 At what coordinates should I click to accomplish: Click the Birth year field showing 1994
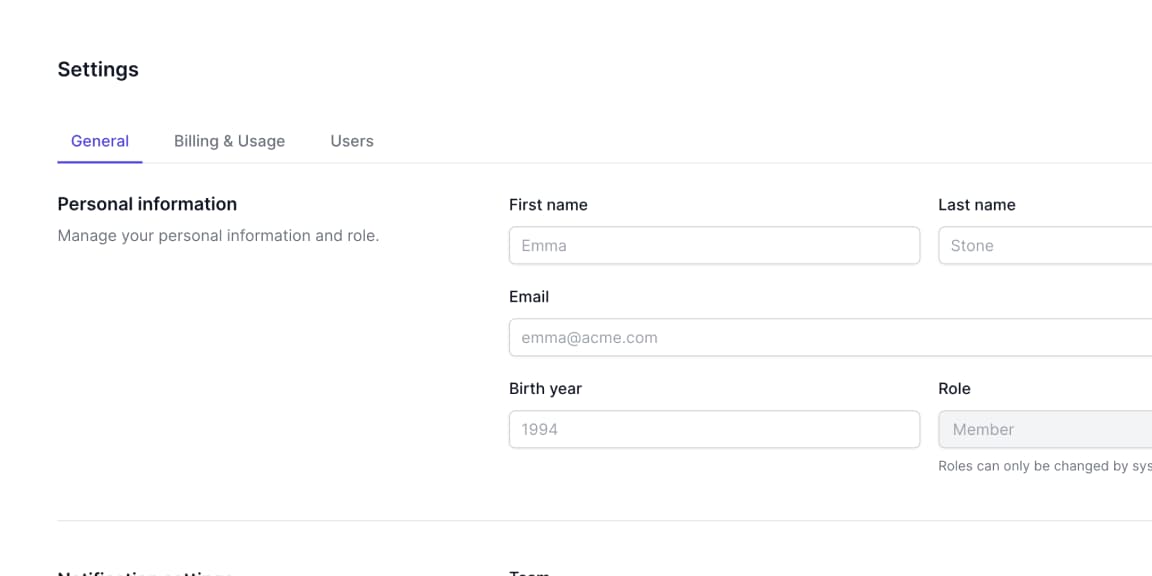(714, 429)
